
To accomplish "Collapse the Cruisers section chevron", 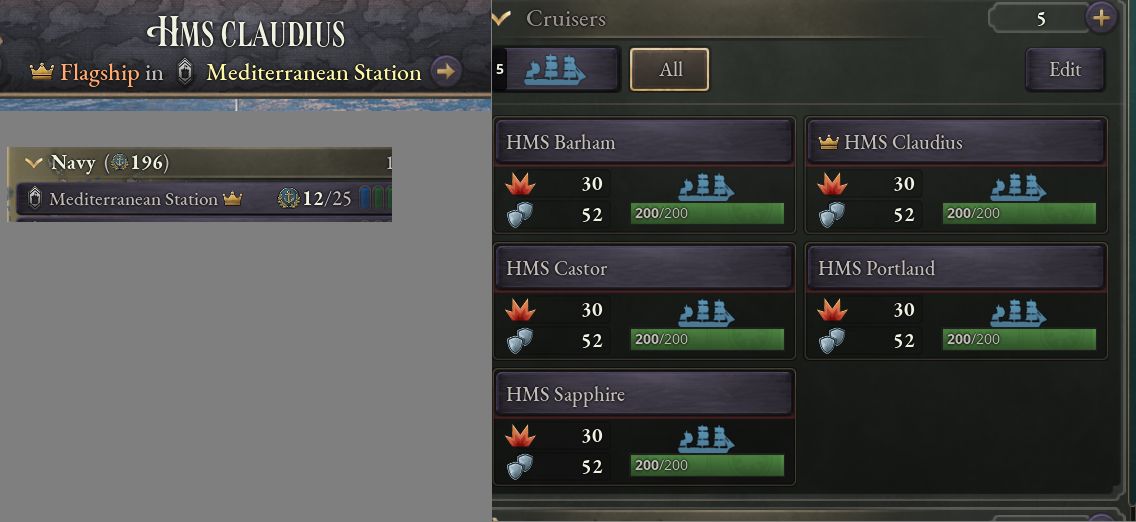I will tap(502, 18).
